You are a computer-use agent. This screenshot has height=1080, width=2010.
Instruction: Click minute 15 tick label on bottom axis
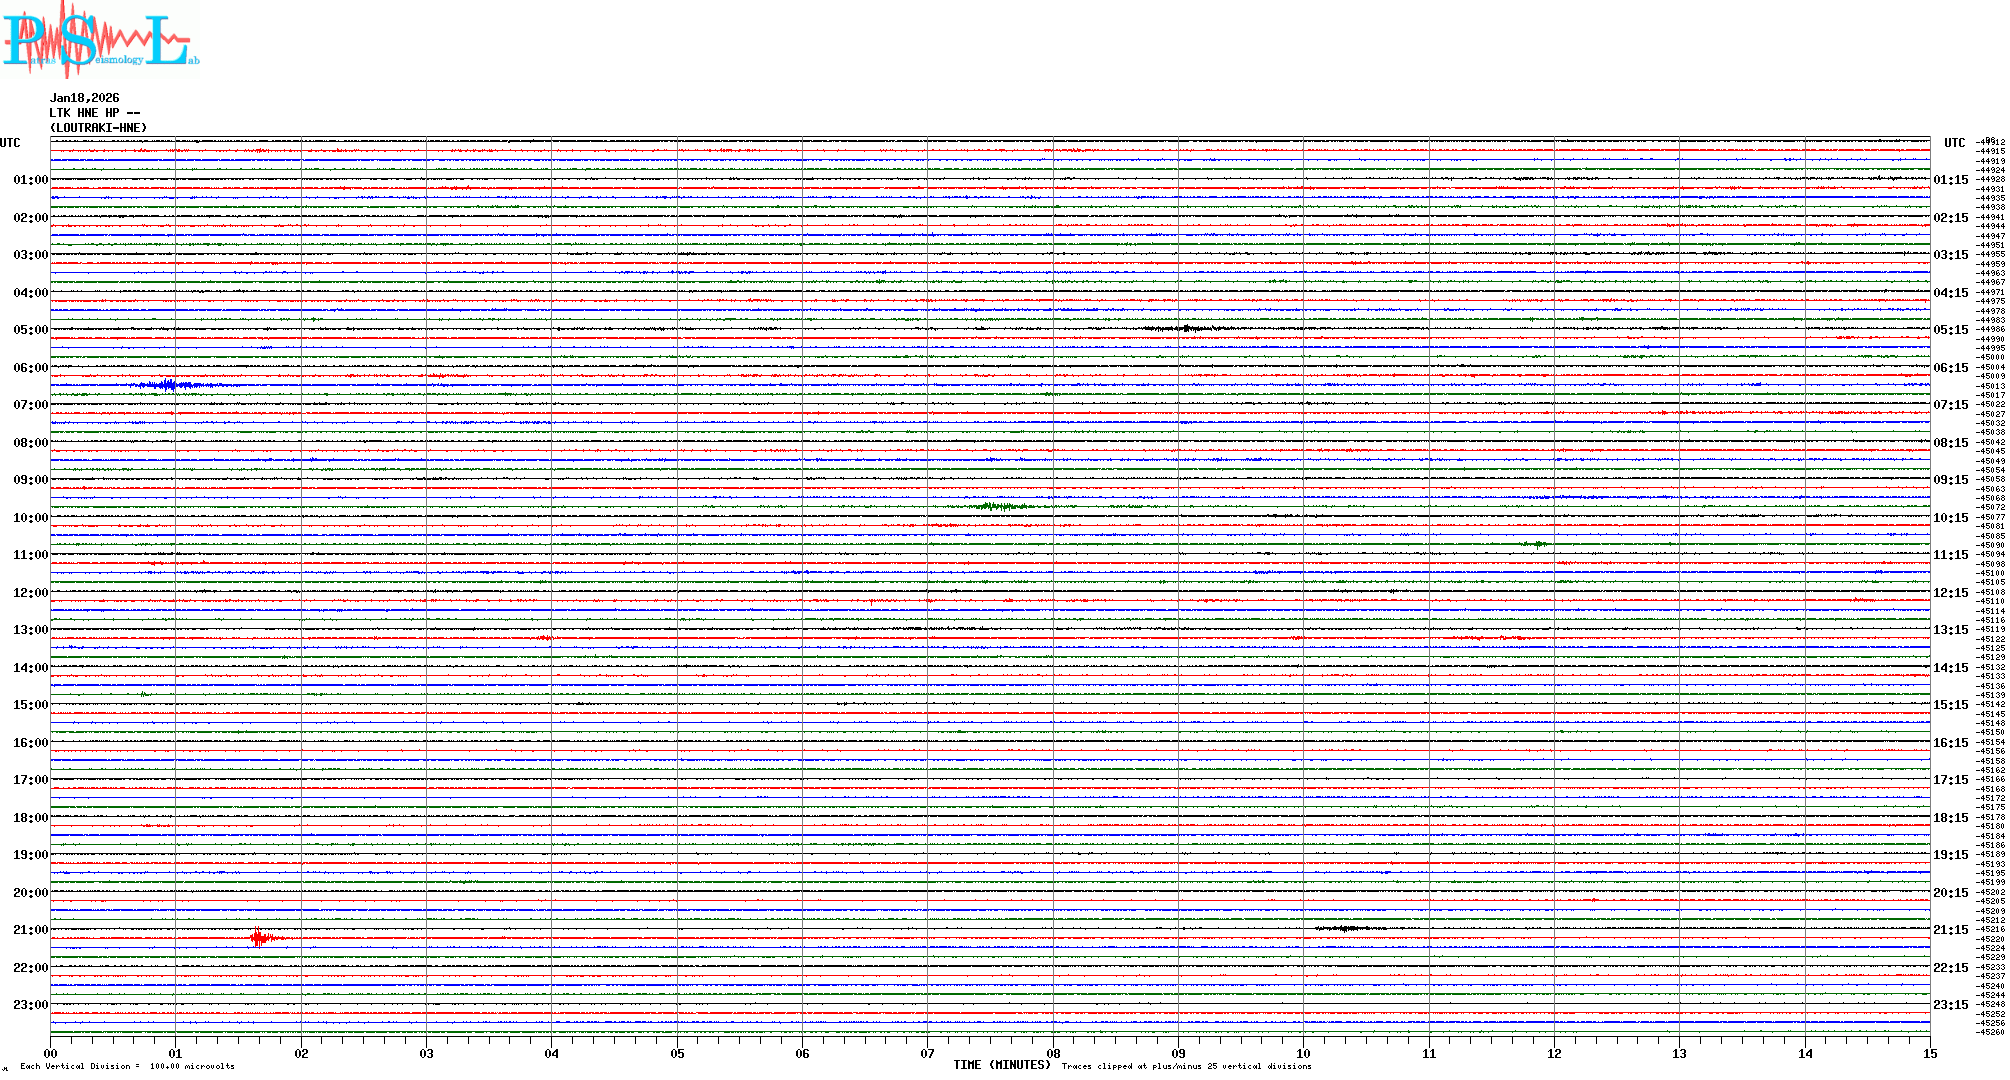pos(1929,1053)
